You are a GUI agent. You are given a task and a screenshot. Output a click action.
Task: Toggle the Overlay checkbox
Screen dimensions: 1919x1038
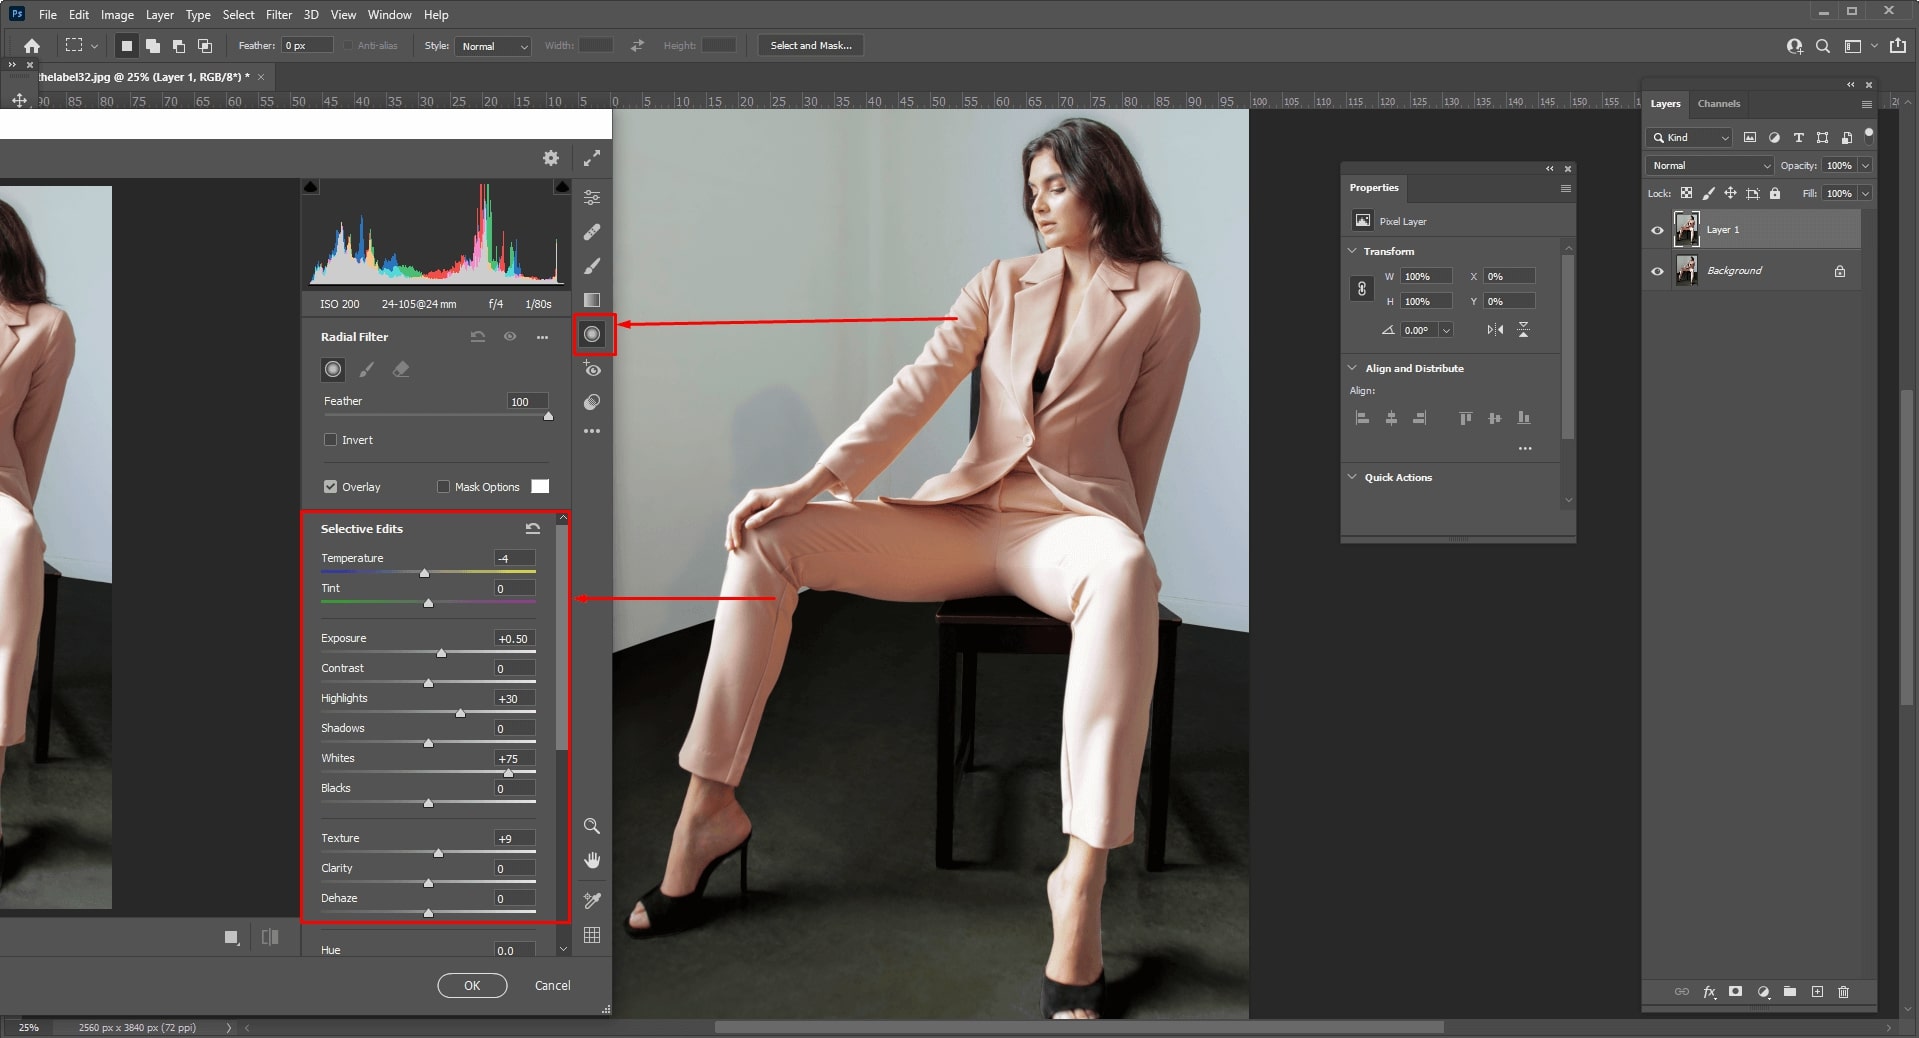click(331, 487)
